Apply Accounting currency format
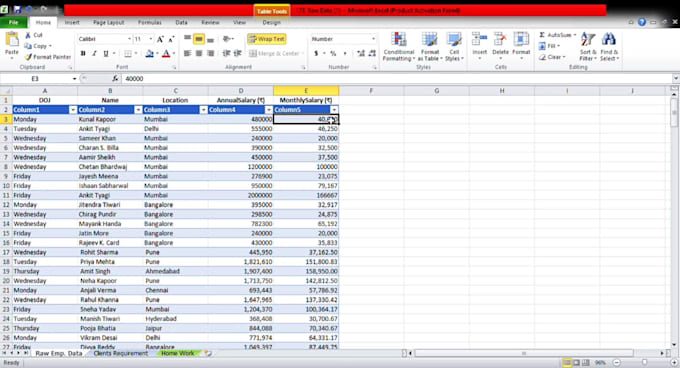This screenshot has width=680, height=368. click(316, 53)
